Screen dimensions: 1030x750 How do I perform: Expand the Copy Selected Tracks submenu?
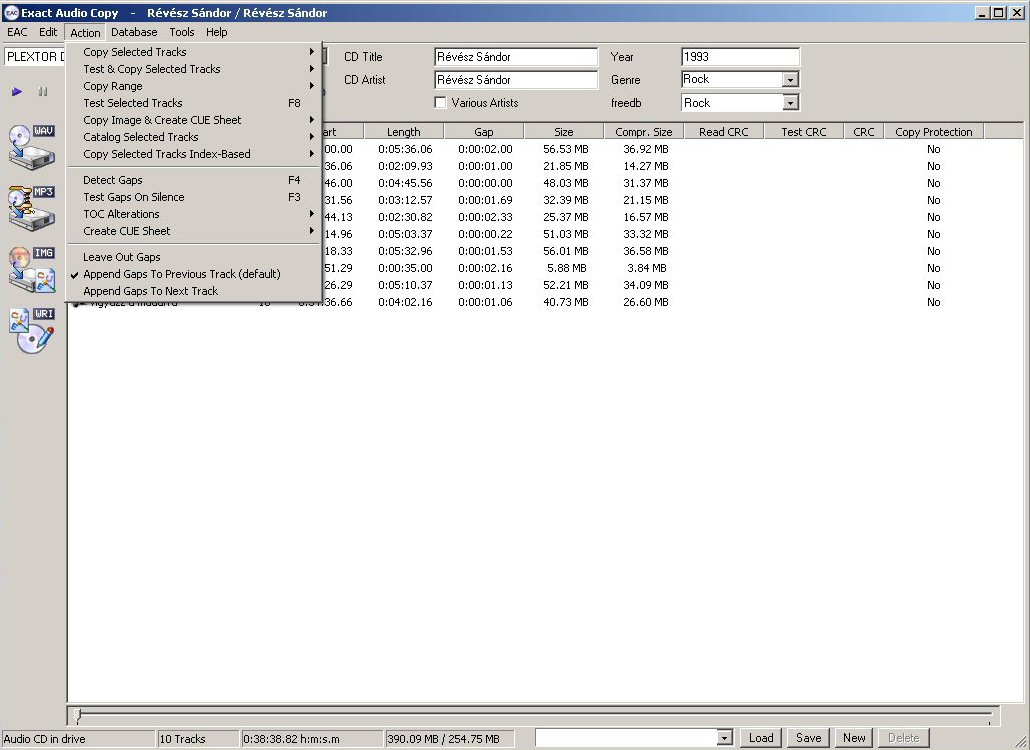pos(135,52)
